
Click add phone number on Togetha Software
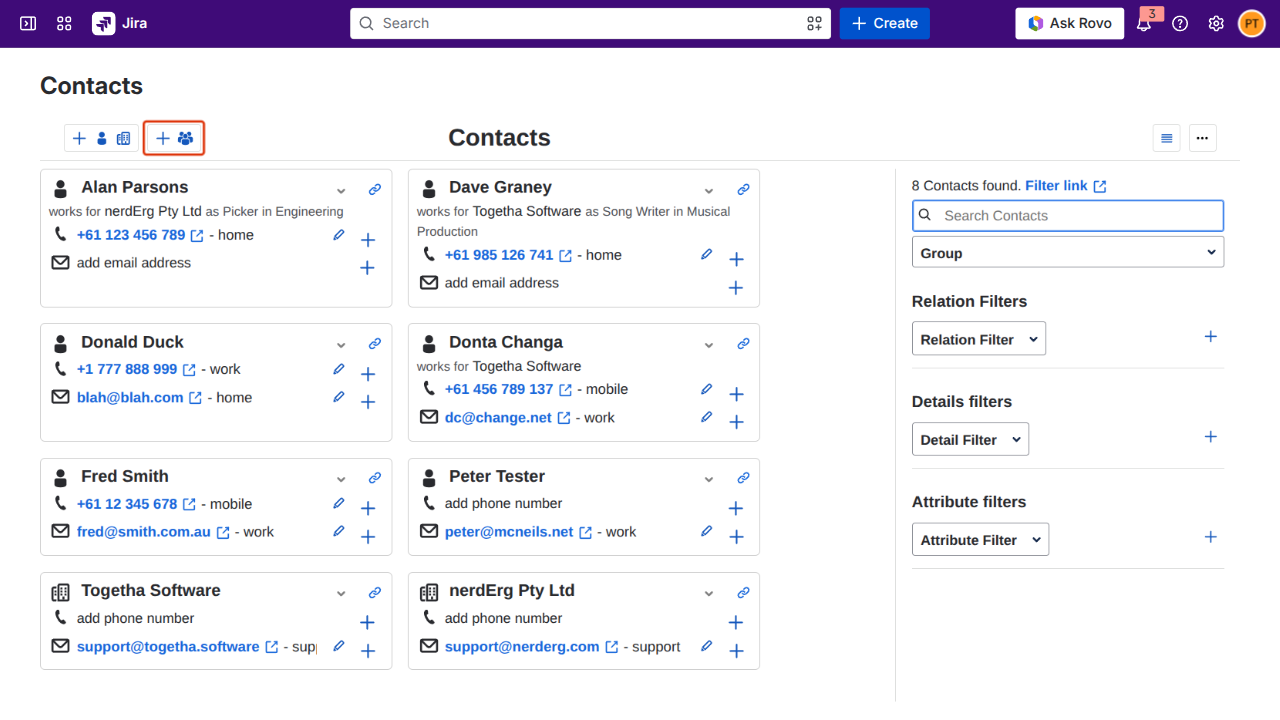[135, 618]
